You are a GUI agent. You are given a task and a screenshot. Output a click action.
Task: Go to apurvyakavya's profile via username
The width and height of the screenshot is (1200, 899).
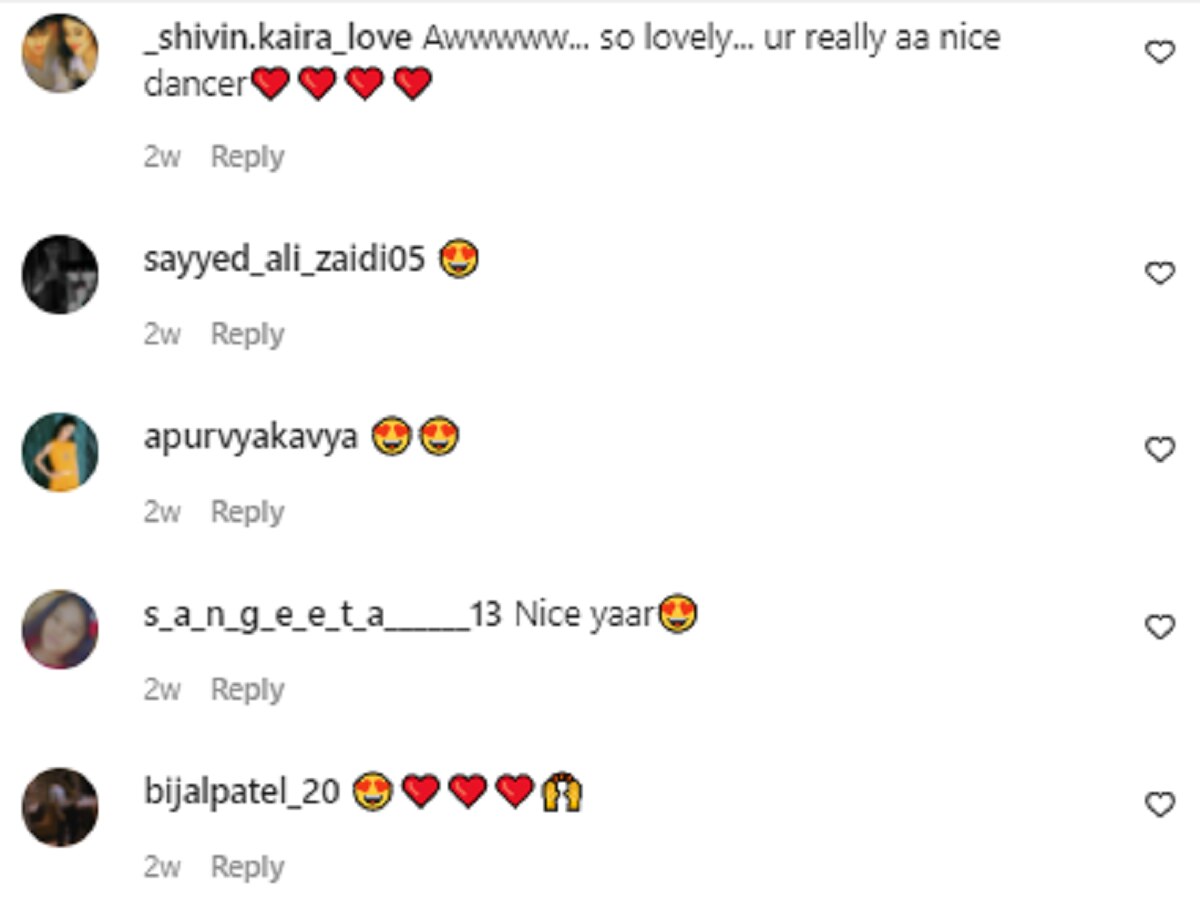click(x=250, y=439)
